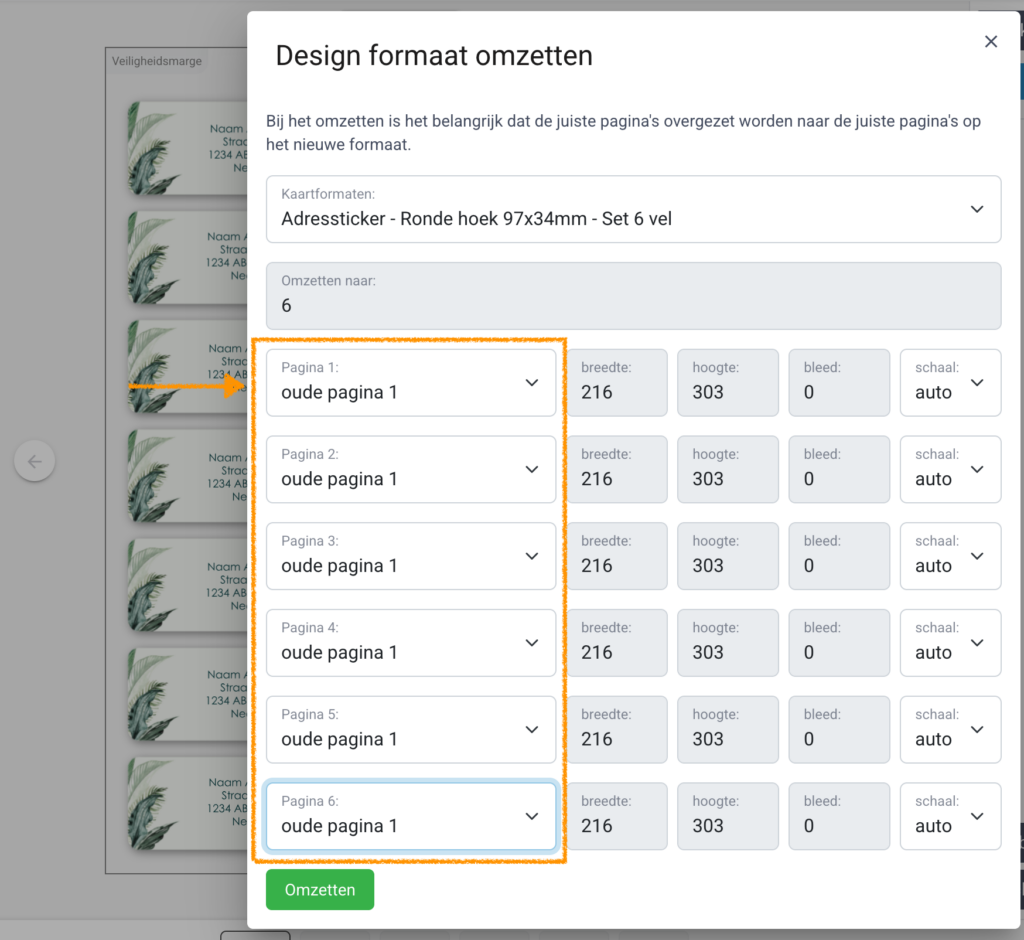This screenshot has width=1024, height=940.
Task: Open the focused Pagina 6 dropdown
Action: coord(411,816)
